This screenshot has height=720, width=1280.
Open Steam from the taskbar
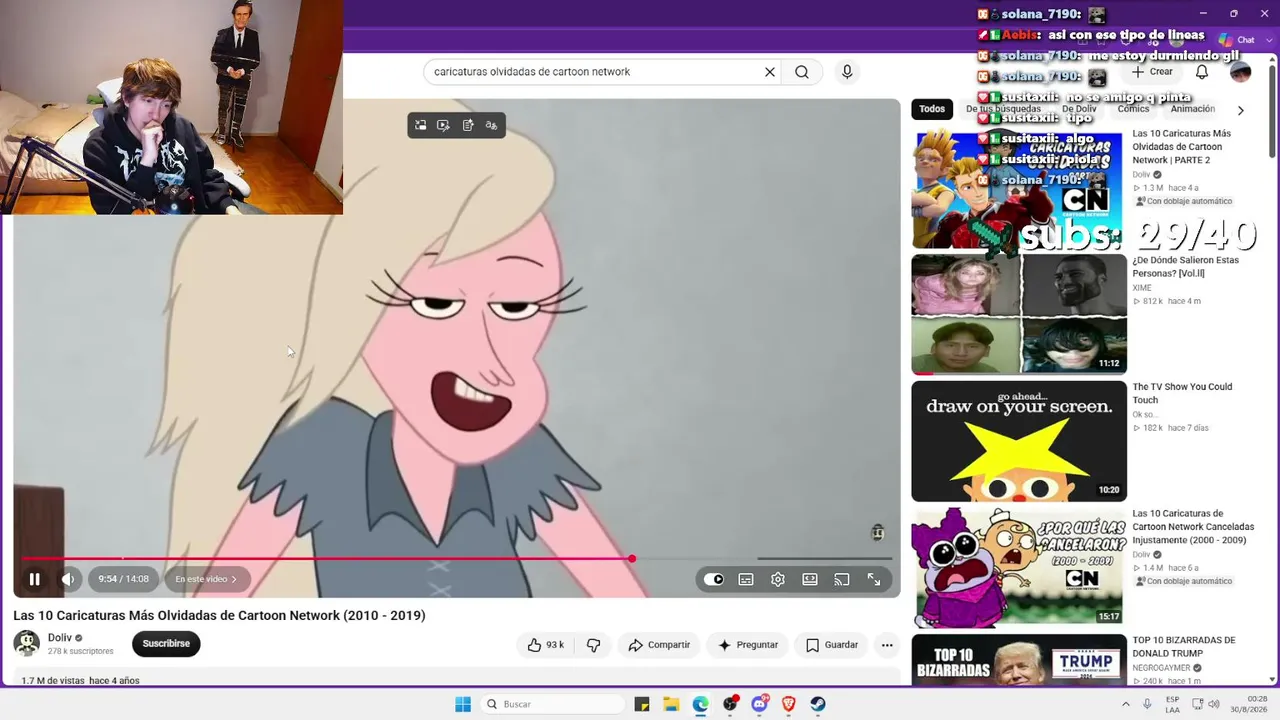[x=818, y=704]
